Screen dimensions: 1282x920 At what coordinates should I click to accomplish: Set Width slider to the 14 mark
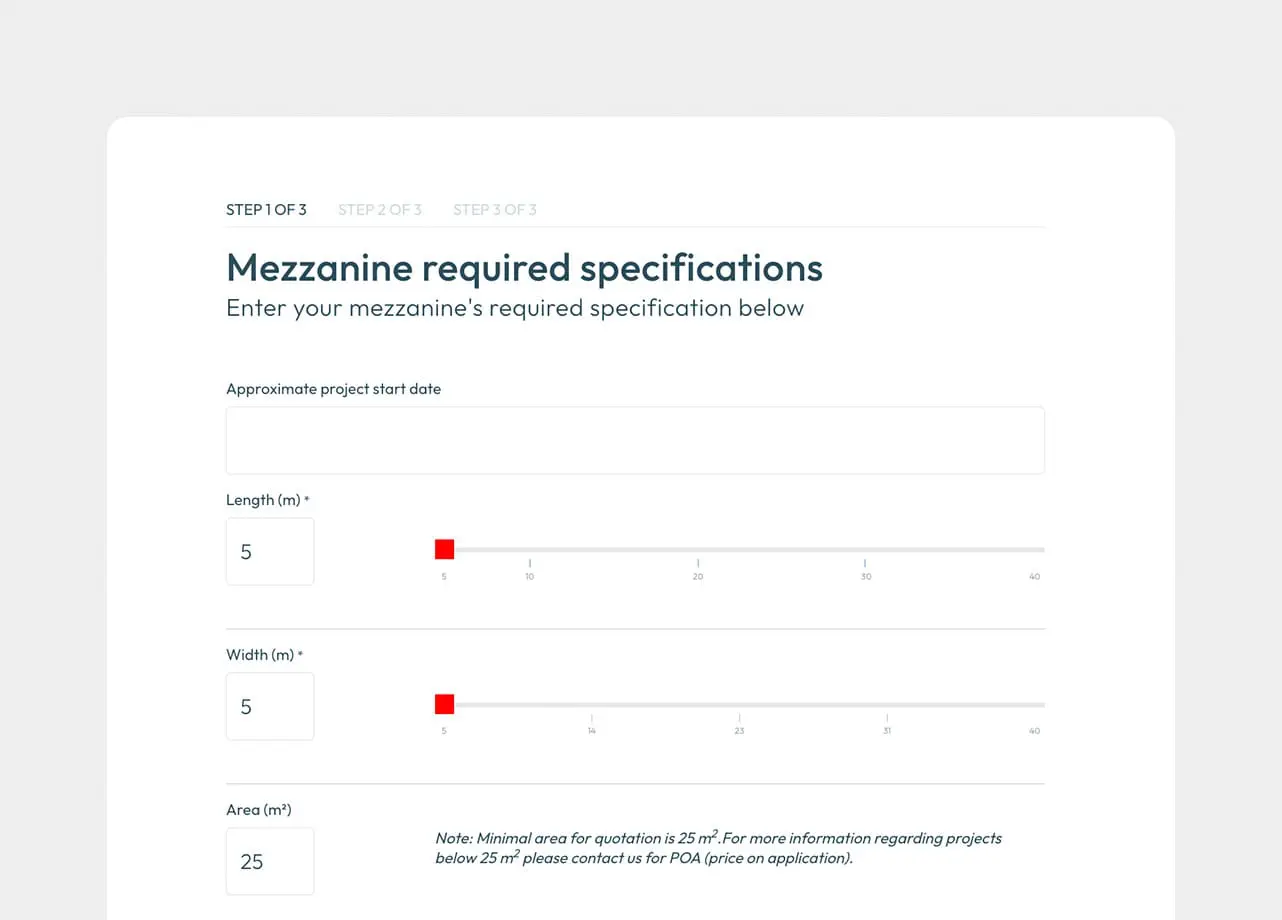pyautogui.click(x=592, y=705)
